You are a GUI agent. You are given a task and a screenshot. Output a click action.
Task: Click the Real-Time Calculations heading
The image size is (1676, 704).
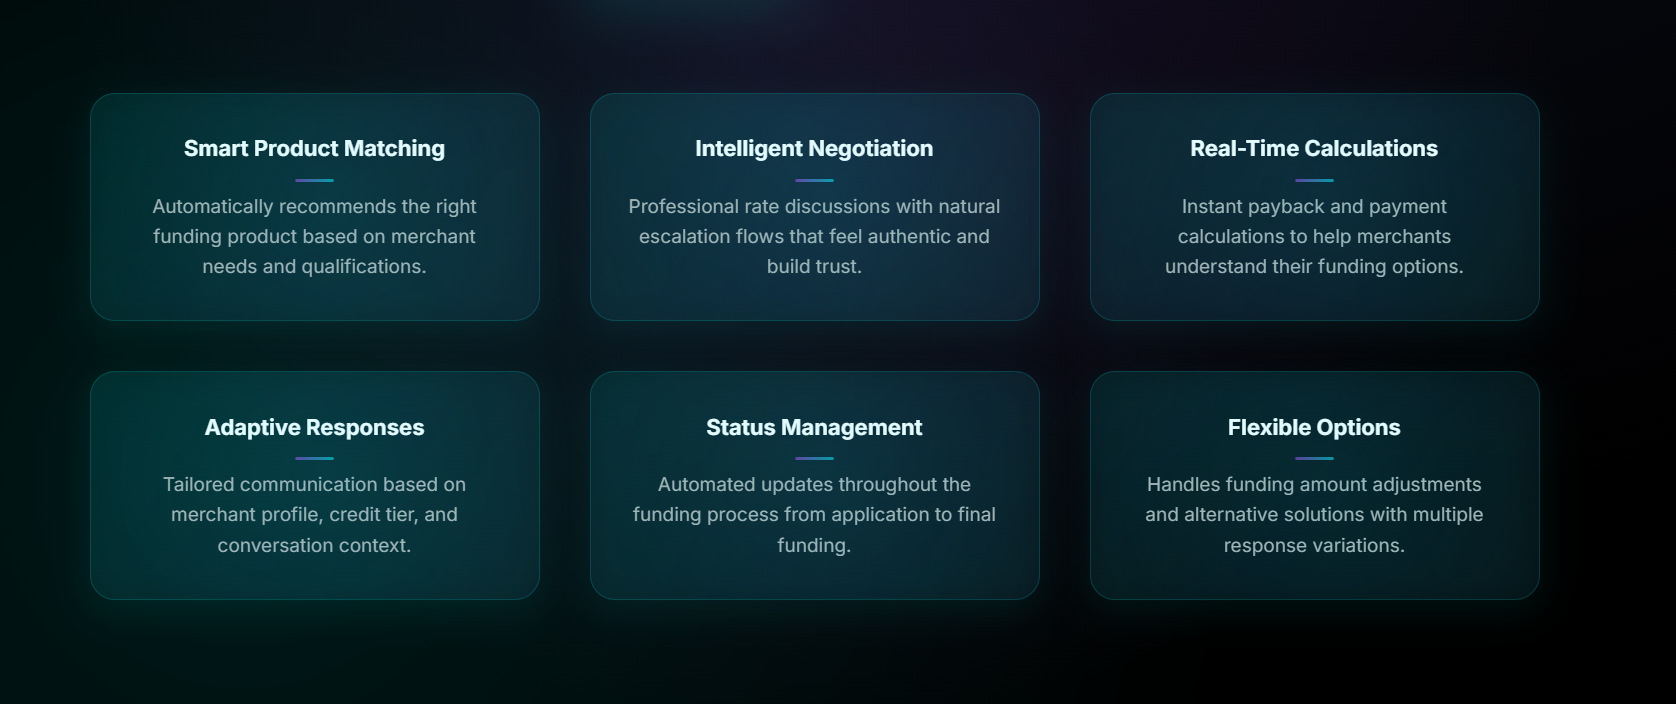[1314, 149]
